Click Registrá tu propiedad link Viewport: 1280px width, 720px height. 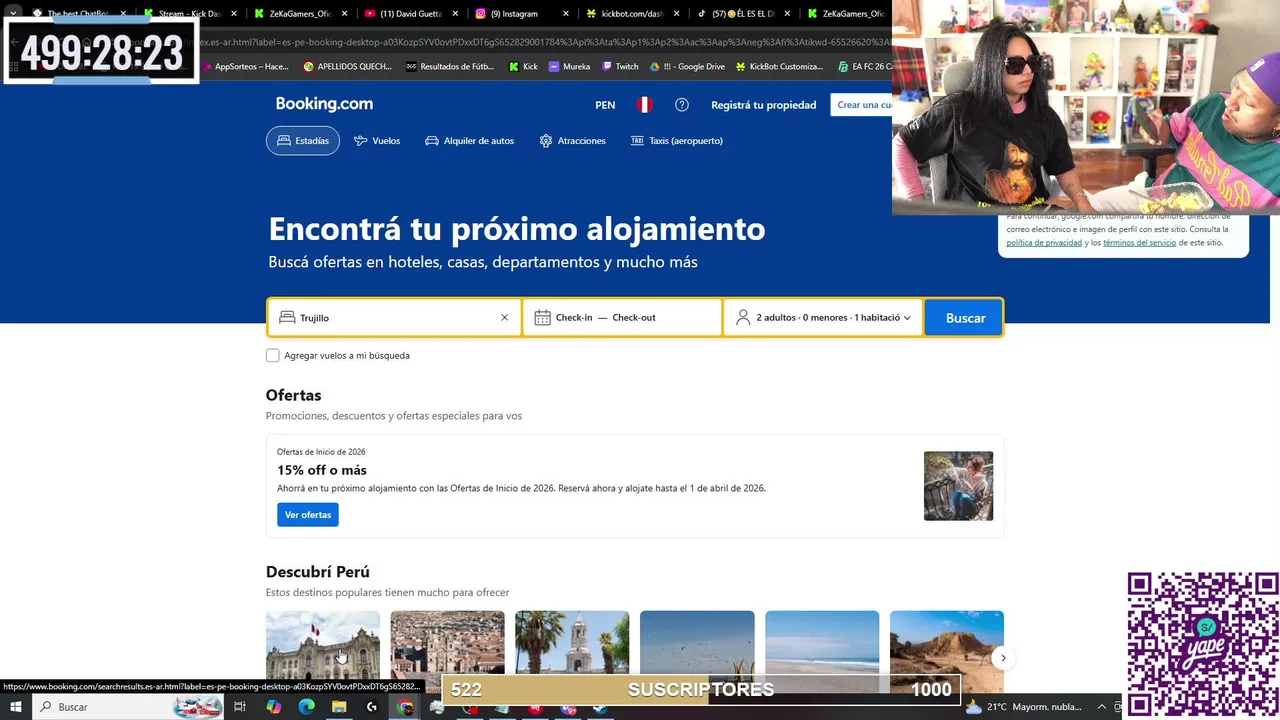point(763,105)
